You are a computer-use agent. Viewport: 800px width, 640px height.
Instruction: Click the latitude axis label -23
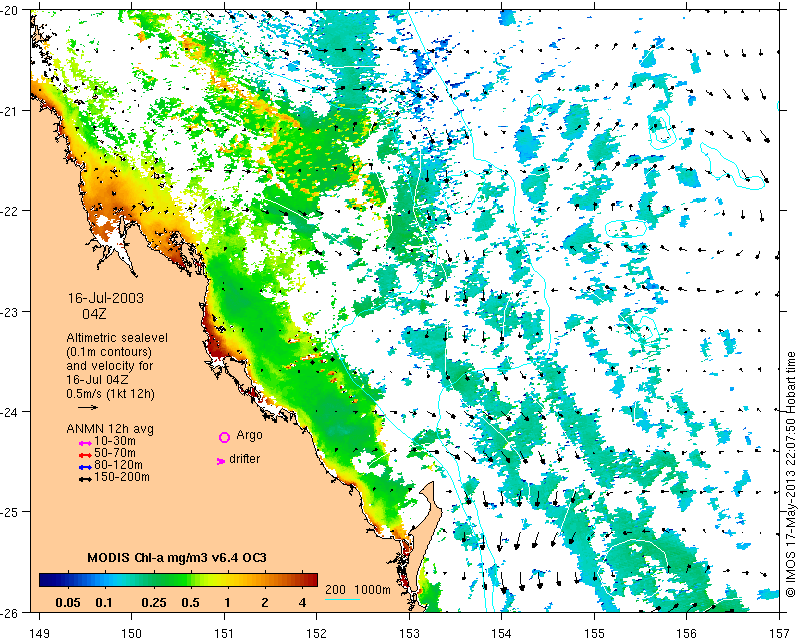8,311
